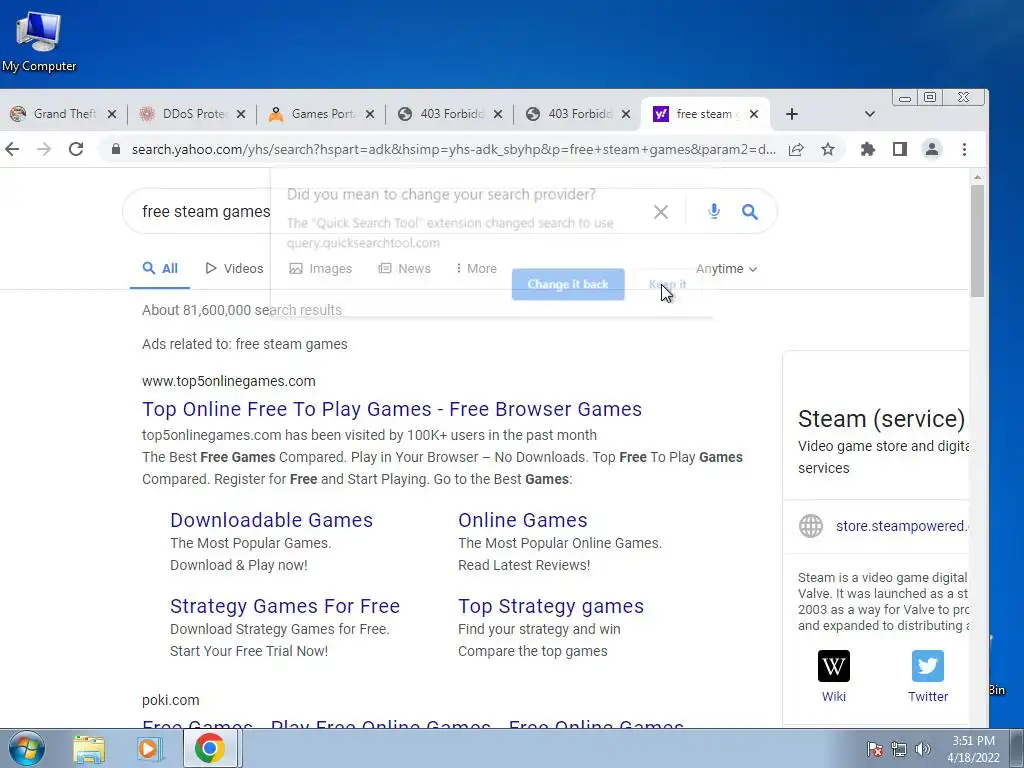Open Windows Explorer from the taskbar
The width and height of the screenshot is (1024, 768).
pos(89,748)
